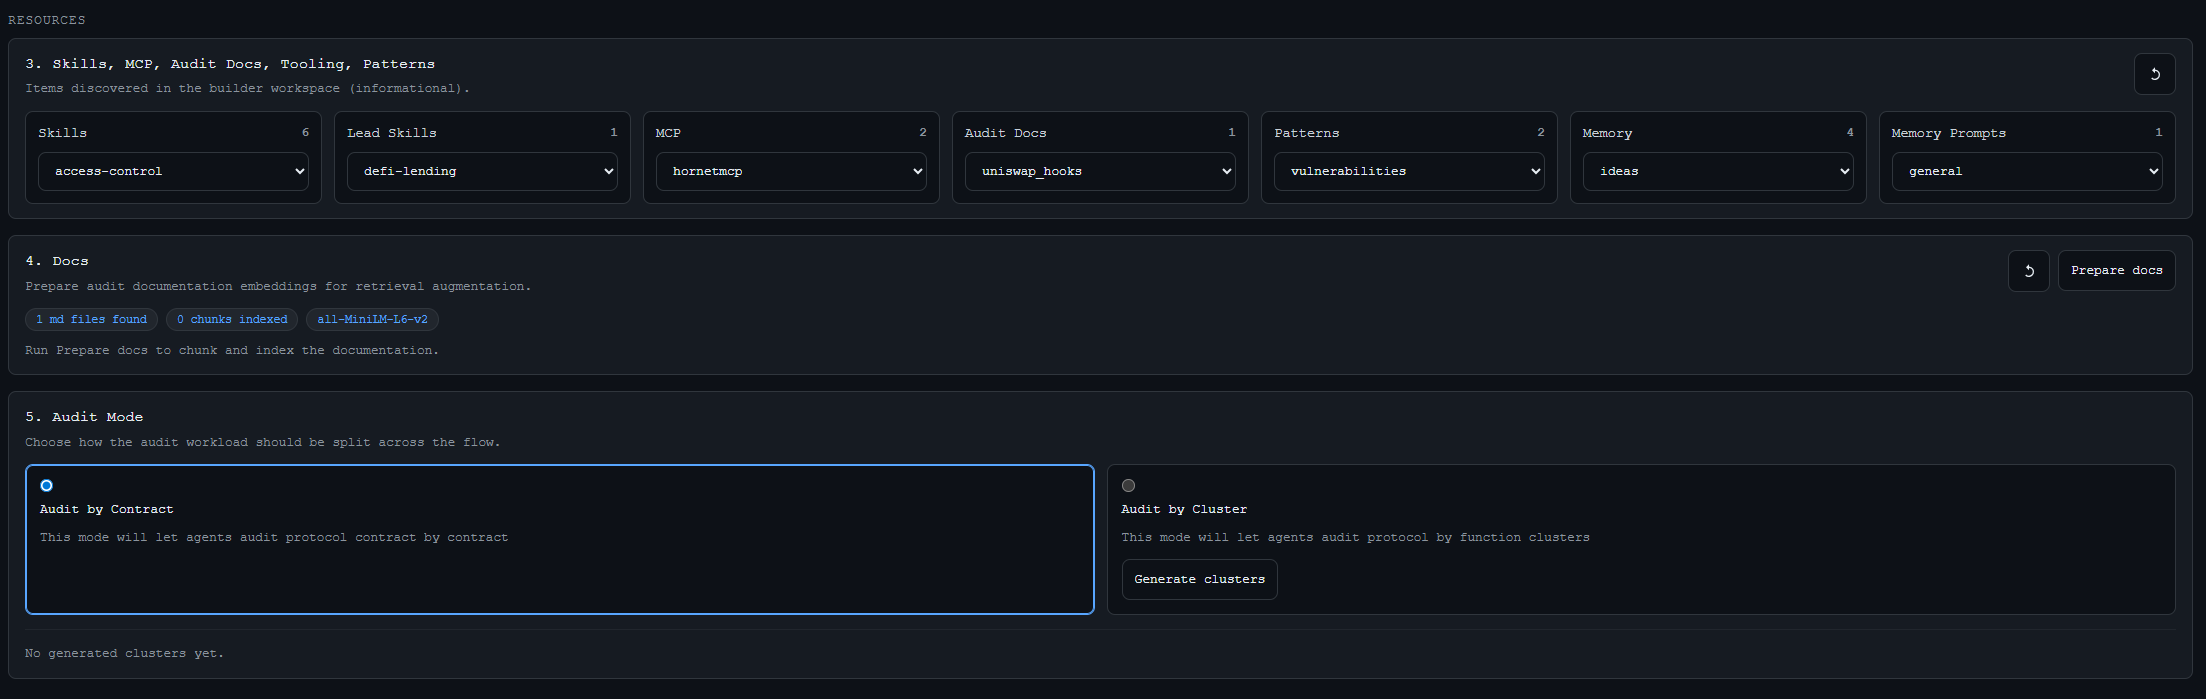The image size is (2206, 699).
Task: Click the '5. Audit Mode' section heading
Action: [84, 417]
